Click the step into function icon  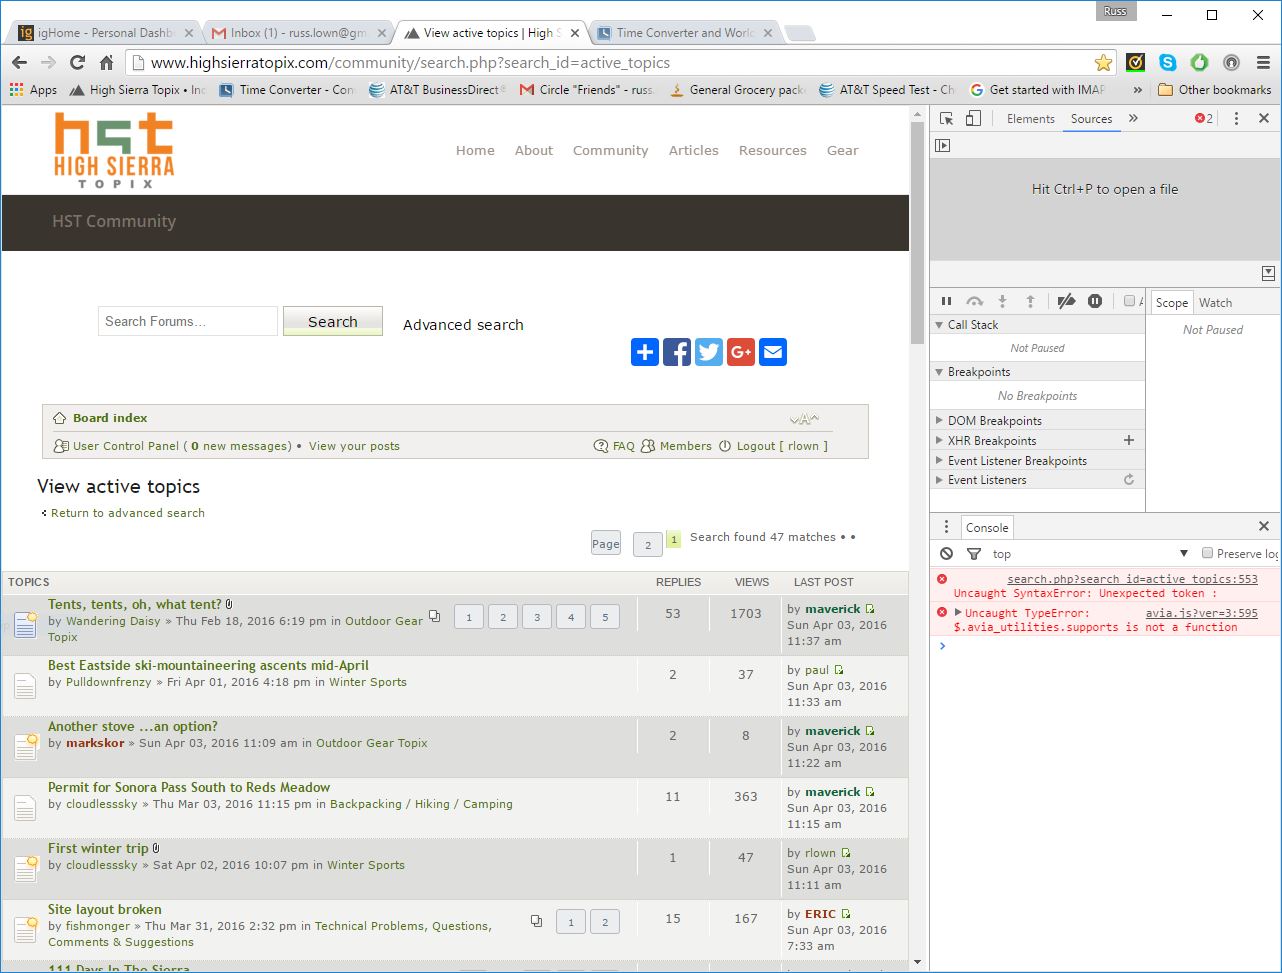[x=1002, y=301]
